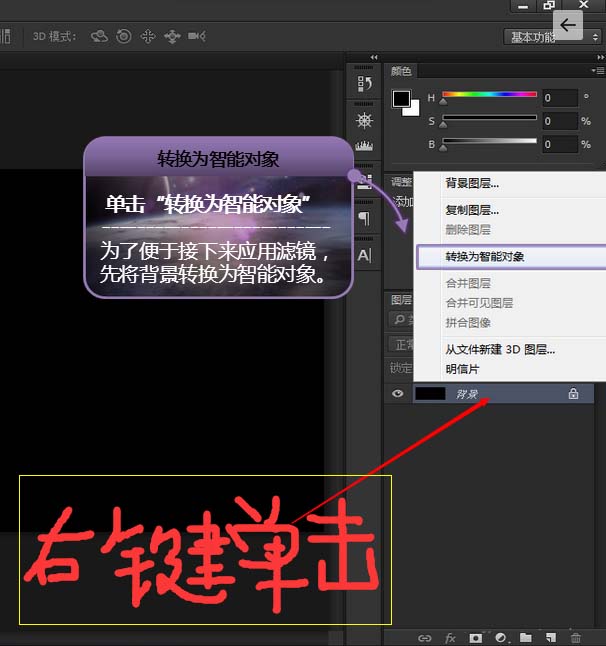Viewport: 606px width, 646px height.
Task: Select 复制图层... in the context menu
Action: 472,210
